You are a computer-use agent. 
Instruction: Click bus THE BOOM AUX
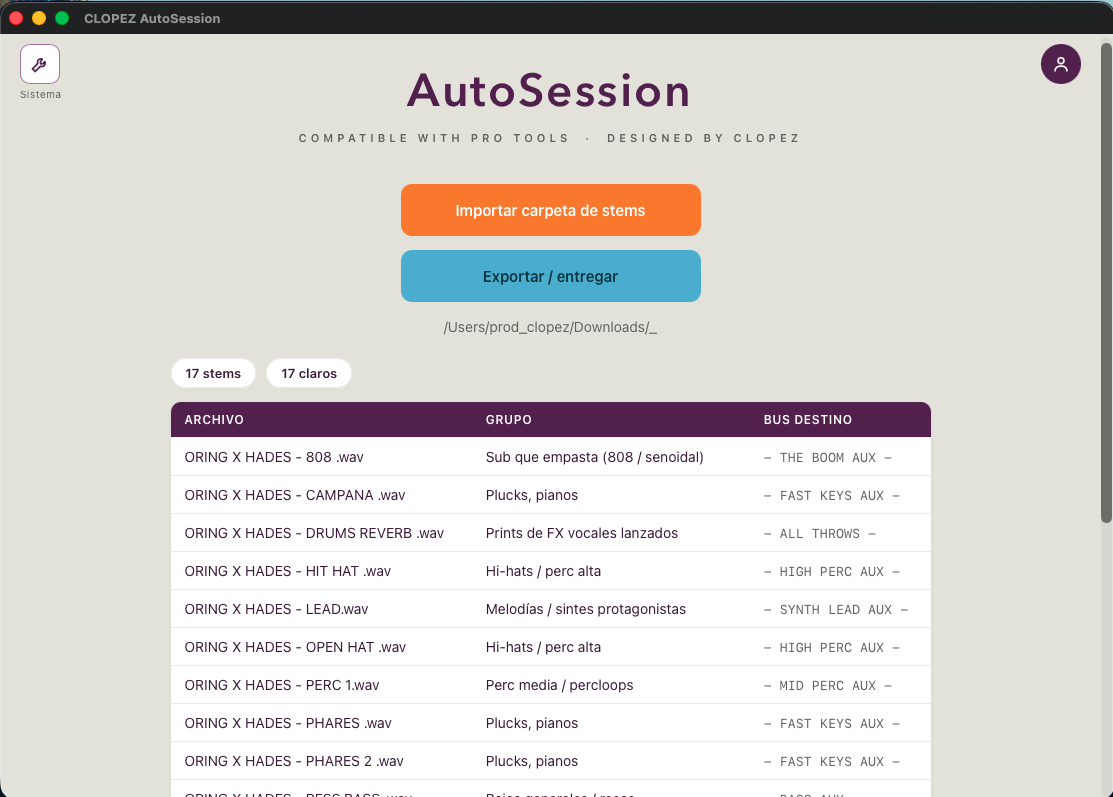pyautogui.click(x=828, y=458)
